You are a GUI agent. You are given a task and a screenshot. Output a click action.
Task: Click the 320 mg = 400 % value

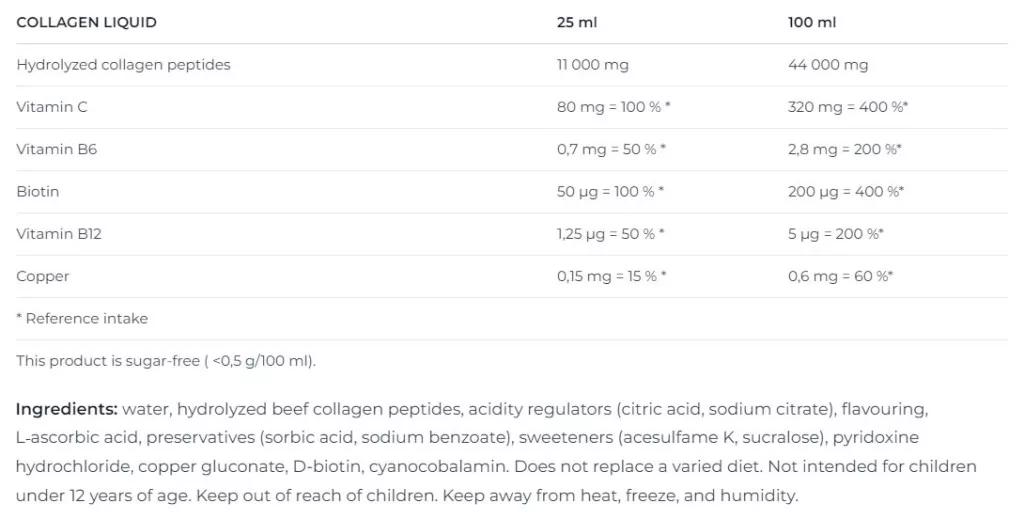(x=848, y=107)
